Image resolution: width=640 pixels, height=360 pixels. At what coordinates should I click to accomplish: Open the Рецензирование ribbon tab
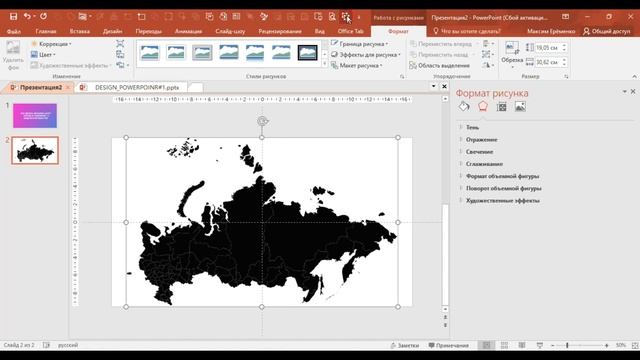pyautogui.click(x=280, y=31)
